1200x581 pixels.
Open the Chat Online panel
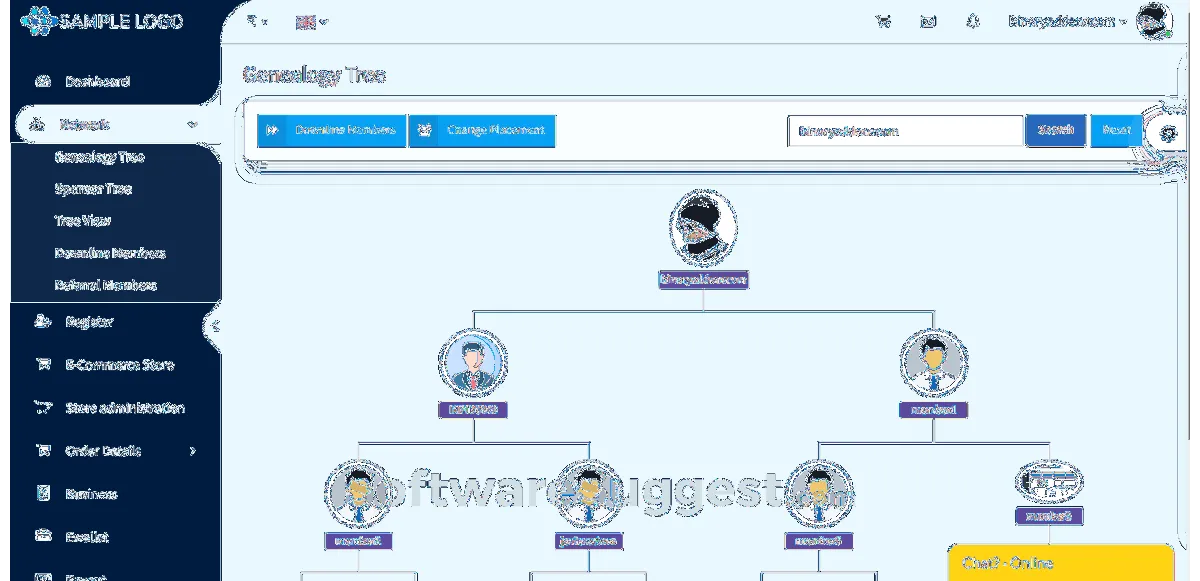point(1060,563)
